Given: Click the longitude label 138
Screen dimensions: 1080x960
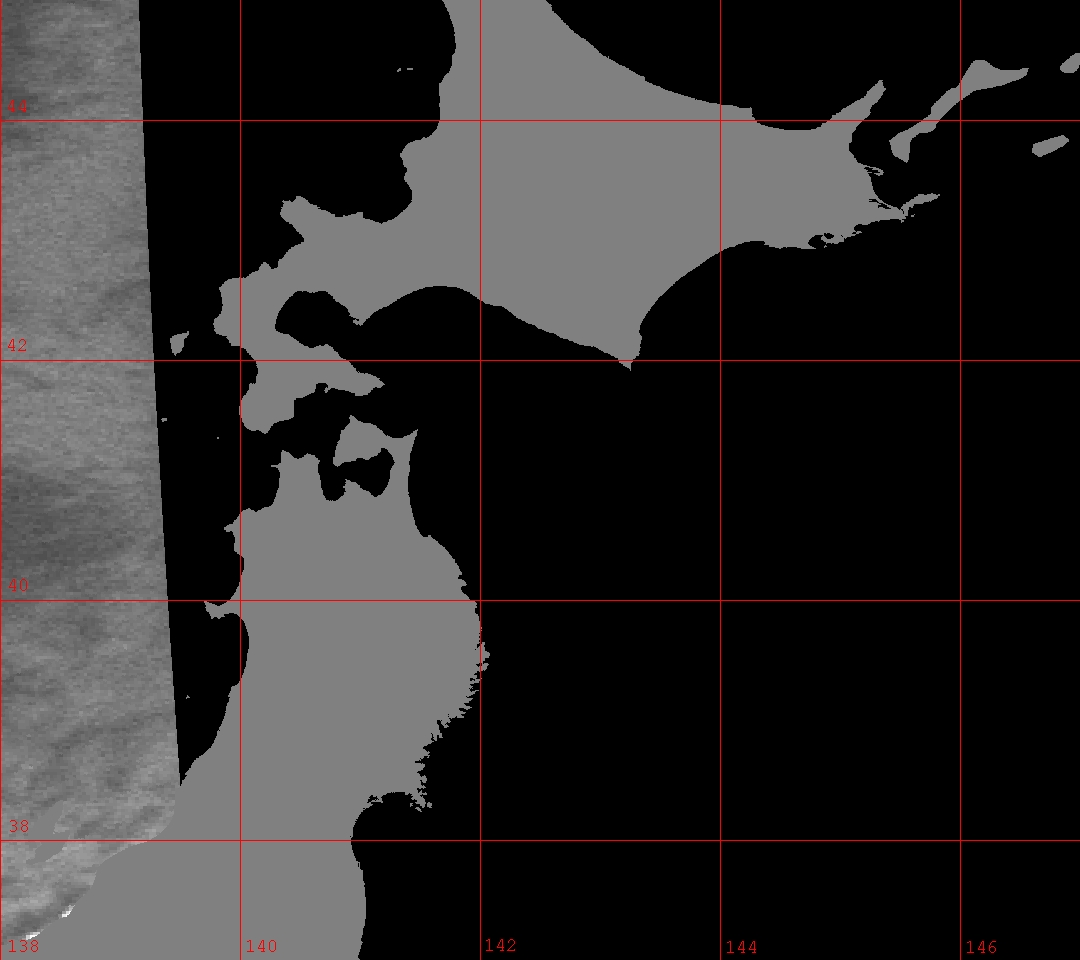Looking at the screenshot, I should (x=23, y=946).
